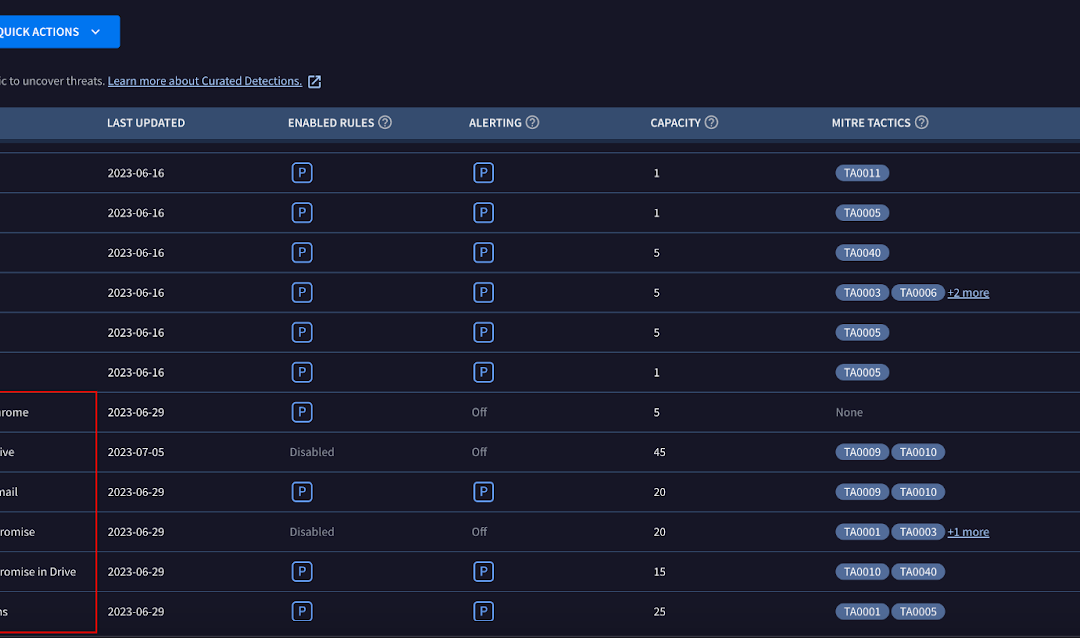Click the MITRE Tactics column header

tap(871, 123)
